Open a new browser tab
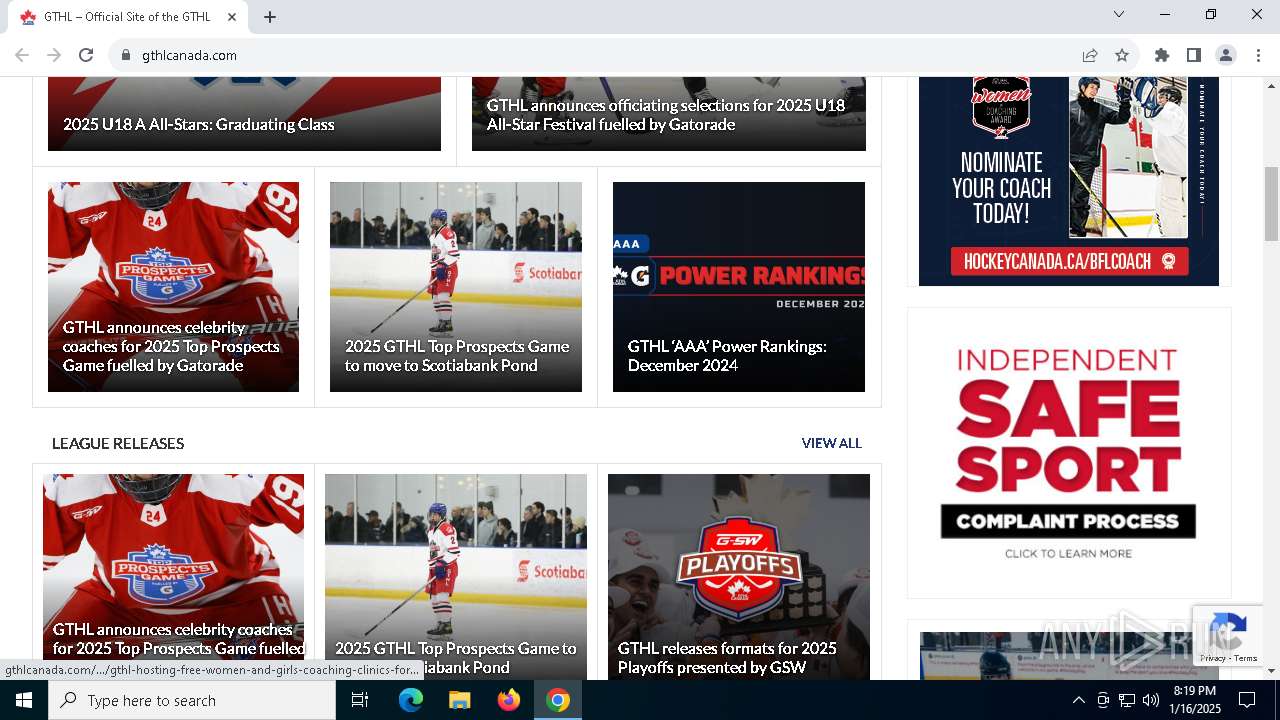The height and width of the screenshot is (720, 1280). pyautogui.click(x=270, y=17)
